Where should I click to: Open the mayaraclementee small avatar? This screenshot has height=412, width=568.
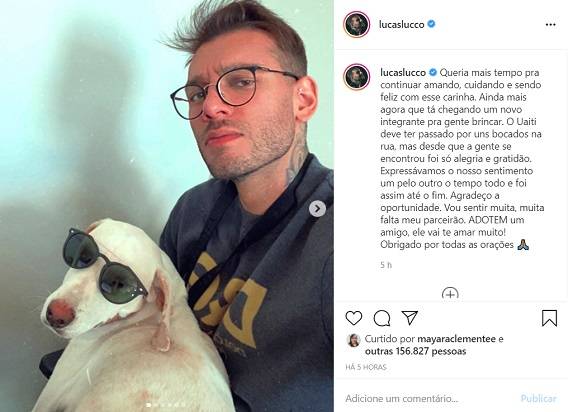pos(354,340)
